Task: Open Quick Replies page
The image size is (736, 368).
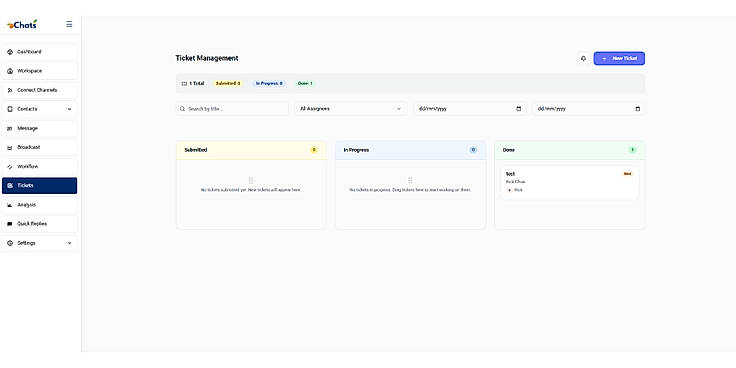Action: (39, 224)
